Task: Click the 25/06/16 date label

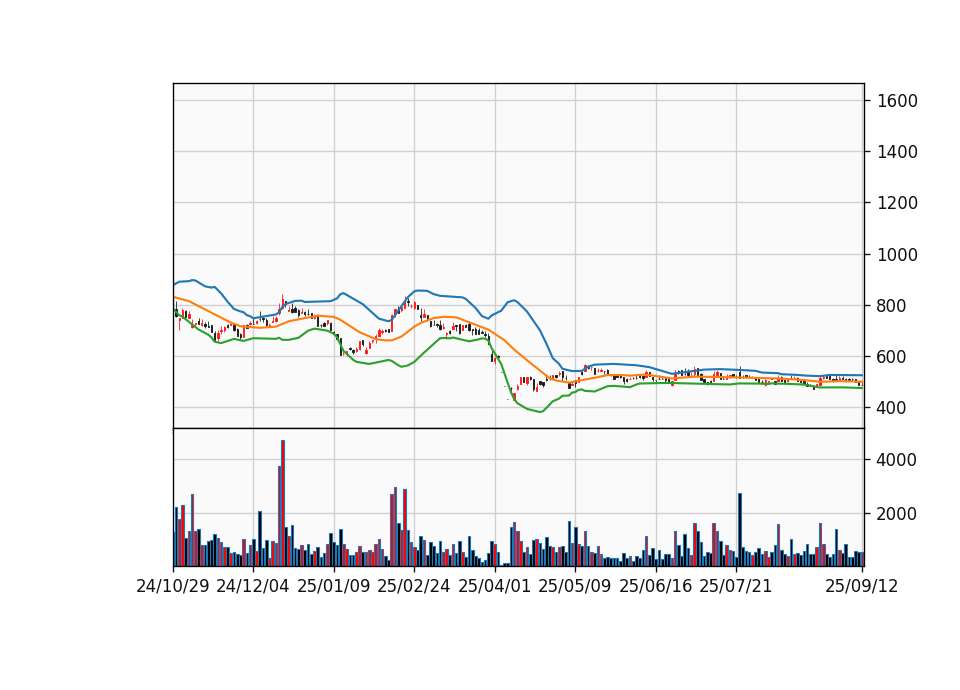Action: (x=656, y=586)
